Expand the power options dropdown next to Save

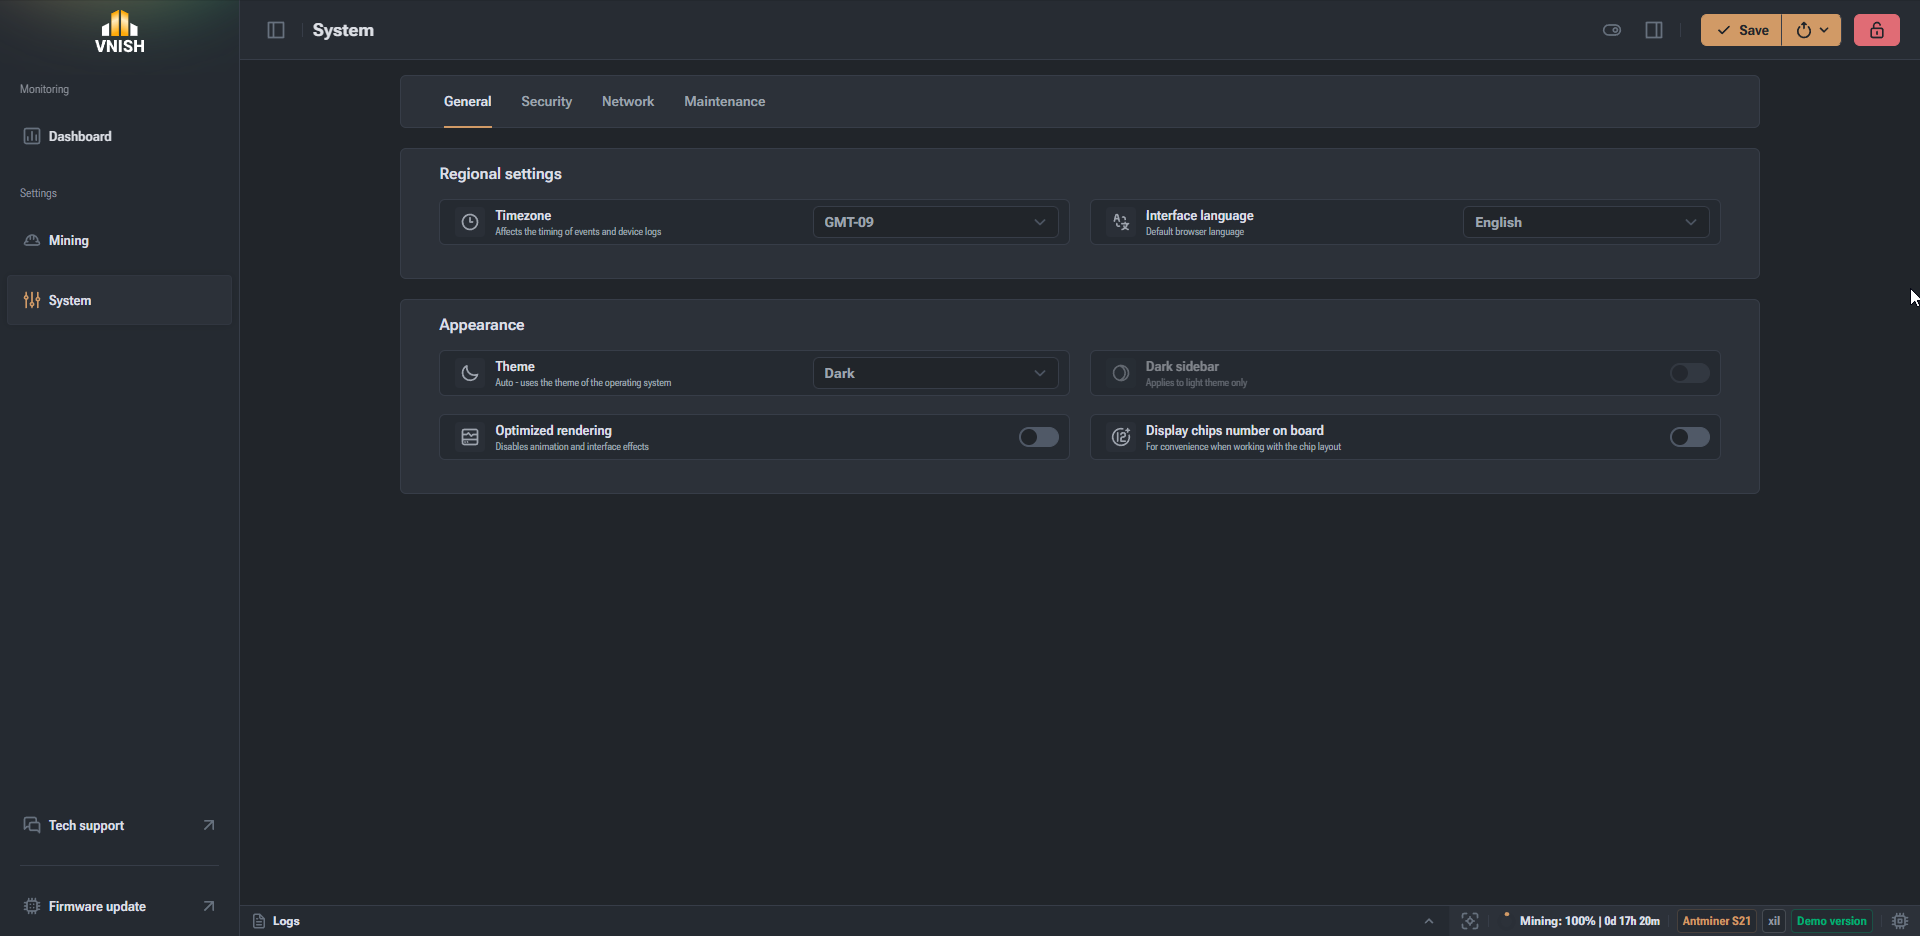pyautogui.click(x=1812, y=30)
